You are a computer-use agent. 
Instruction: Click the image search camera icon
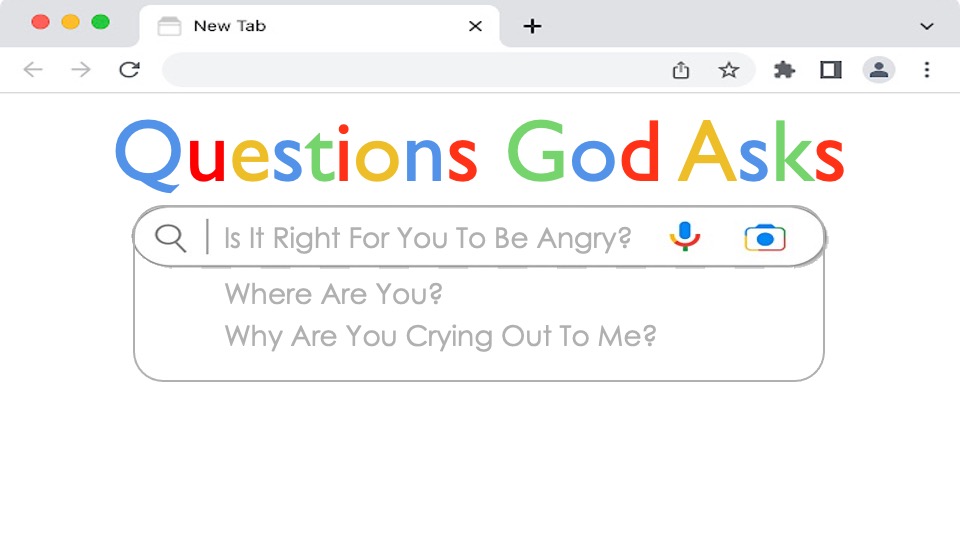[x=765, y=238]
